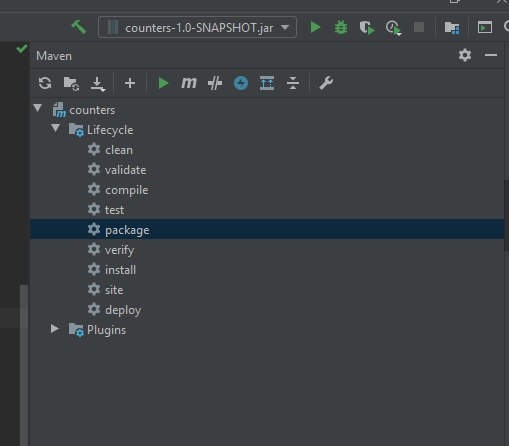
Task: Toggle Skip Tests mode blue lightning icon
Action: tap(241, 83)
